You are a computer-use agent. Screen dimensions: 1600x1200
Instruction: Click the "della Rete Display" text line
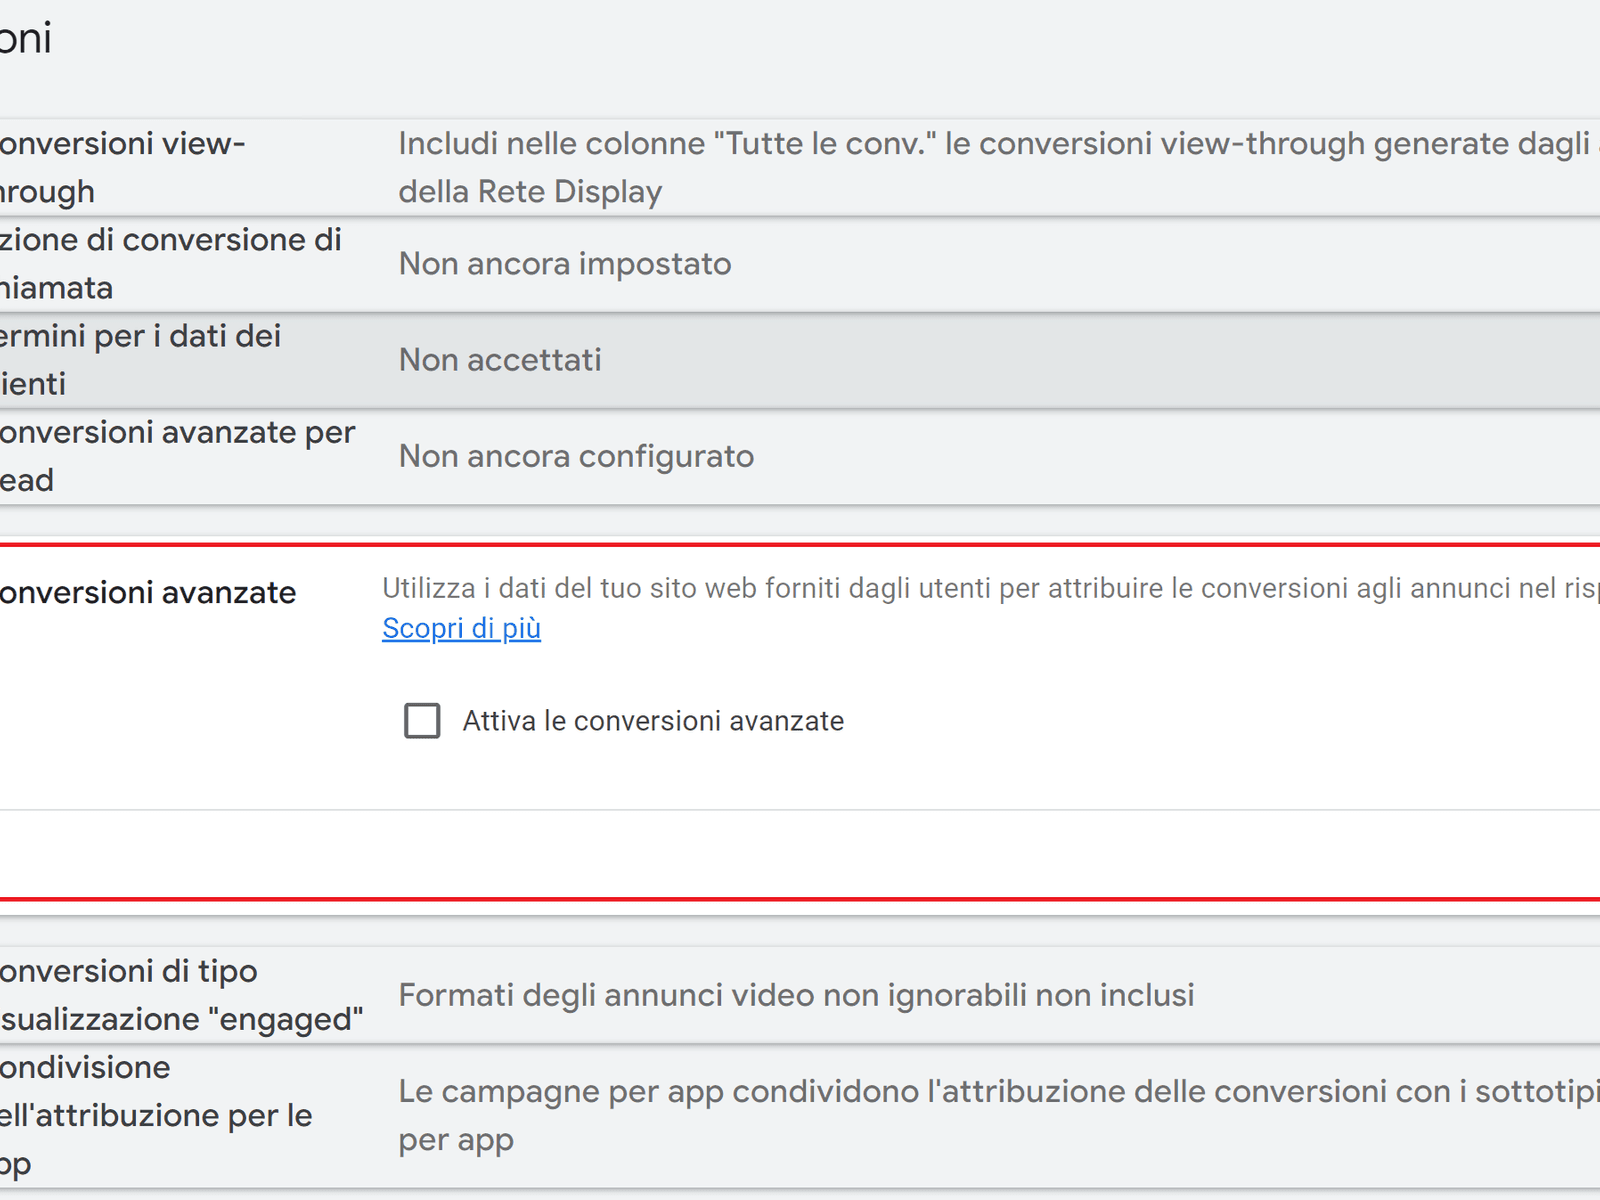[530, 192]
